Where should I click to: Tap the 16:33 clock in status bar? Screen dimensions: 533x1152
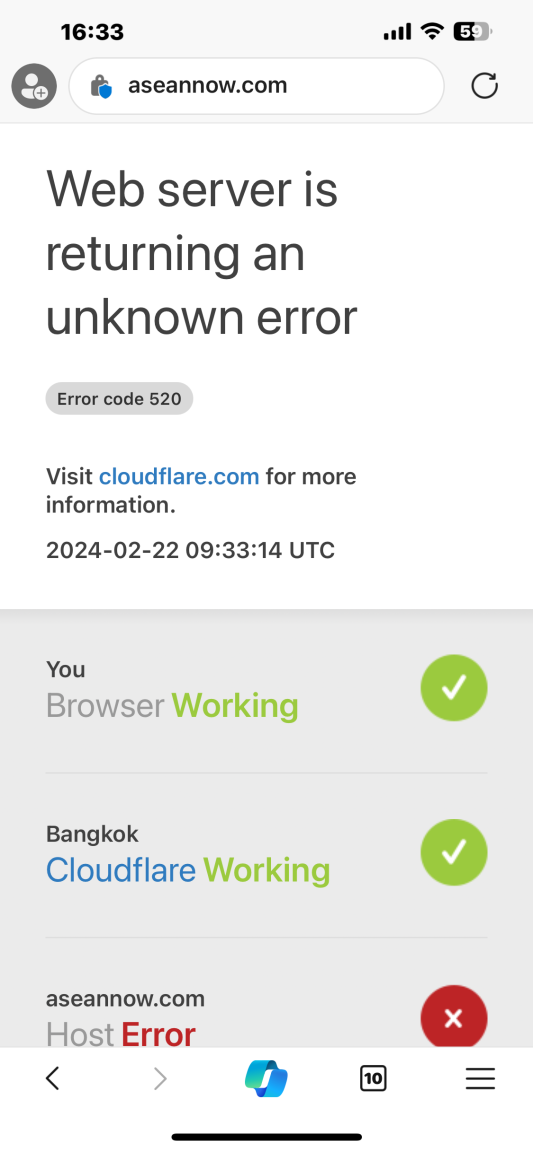point(92,32)
